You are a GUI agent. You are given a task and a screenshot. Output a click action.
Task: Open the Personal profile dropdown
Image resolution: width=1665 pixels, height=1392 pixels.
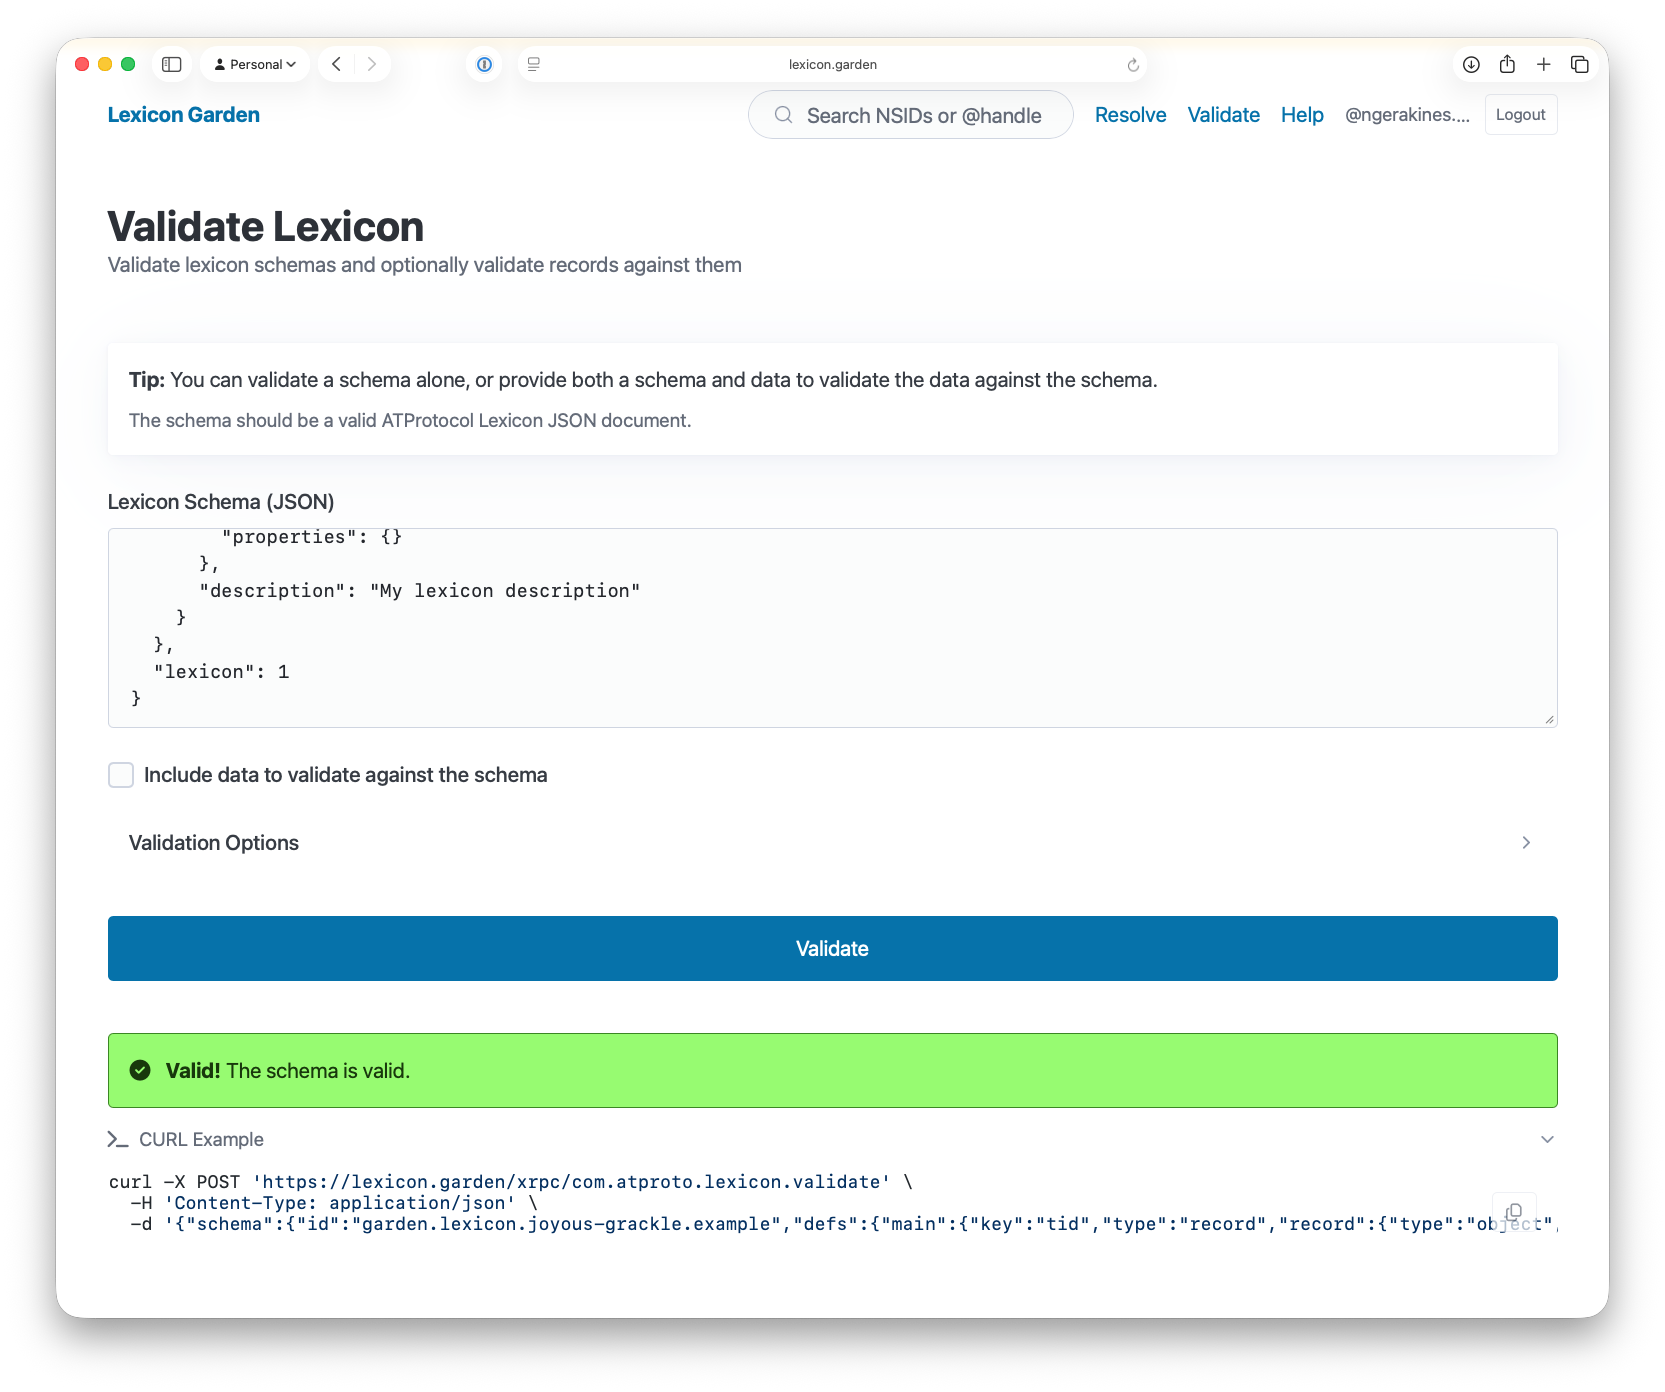click(255, 64)
